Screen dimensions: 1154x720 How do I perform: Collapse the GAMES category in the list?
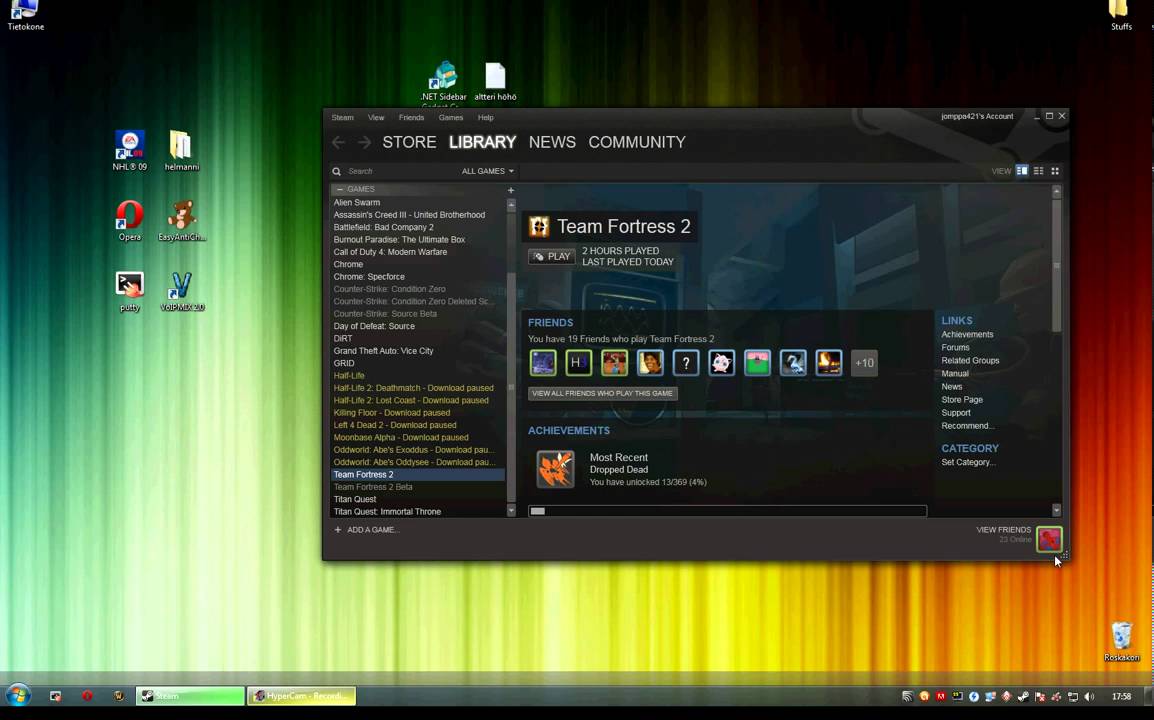point(339,190)
